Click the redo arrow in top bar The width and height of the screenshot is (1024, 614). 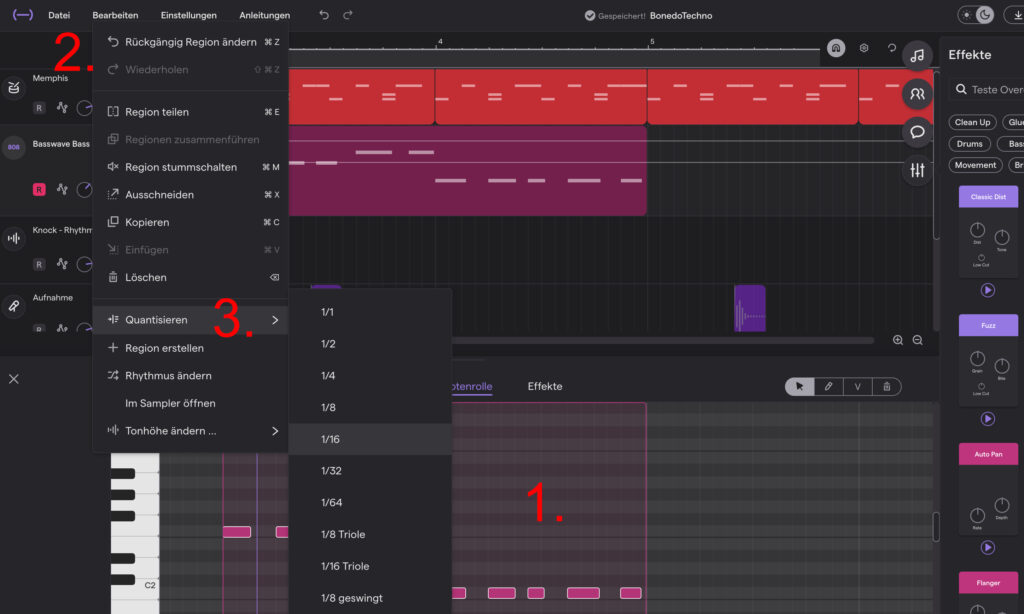(x=348, y=15)
